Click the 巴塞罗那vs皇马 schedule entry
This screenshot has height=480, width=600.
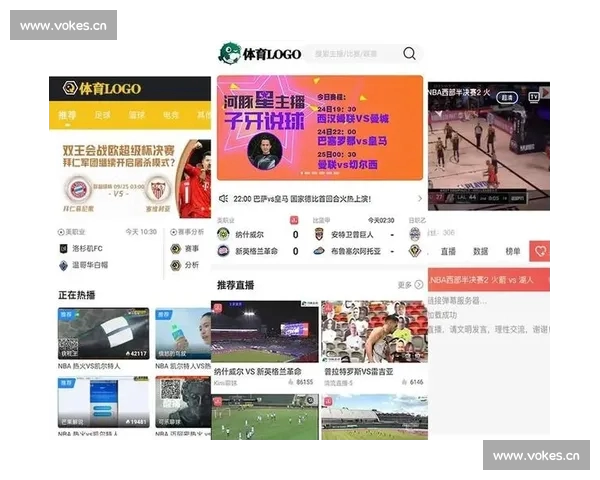point(352,141)
